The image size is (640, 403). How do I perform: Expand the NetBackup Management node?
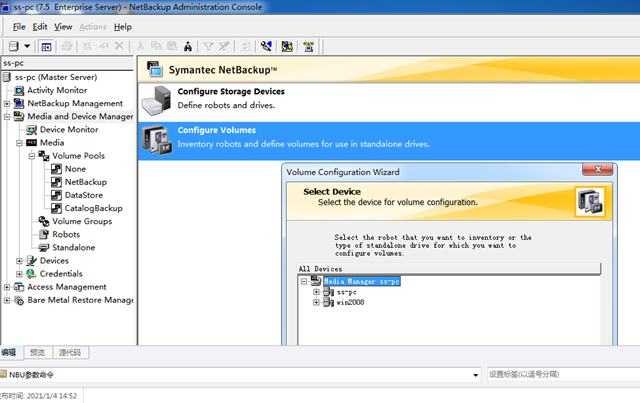point(7,104)
